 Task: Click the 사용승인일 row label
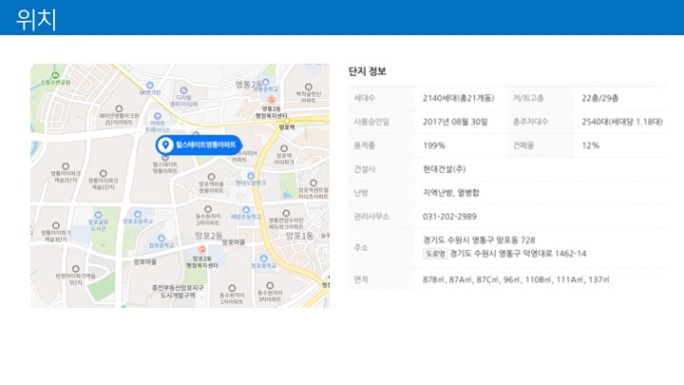click(371, 122)
